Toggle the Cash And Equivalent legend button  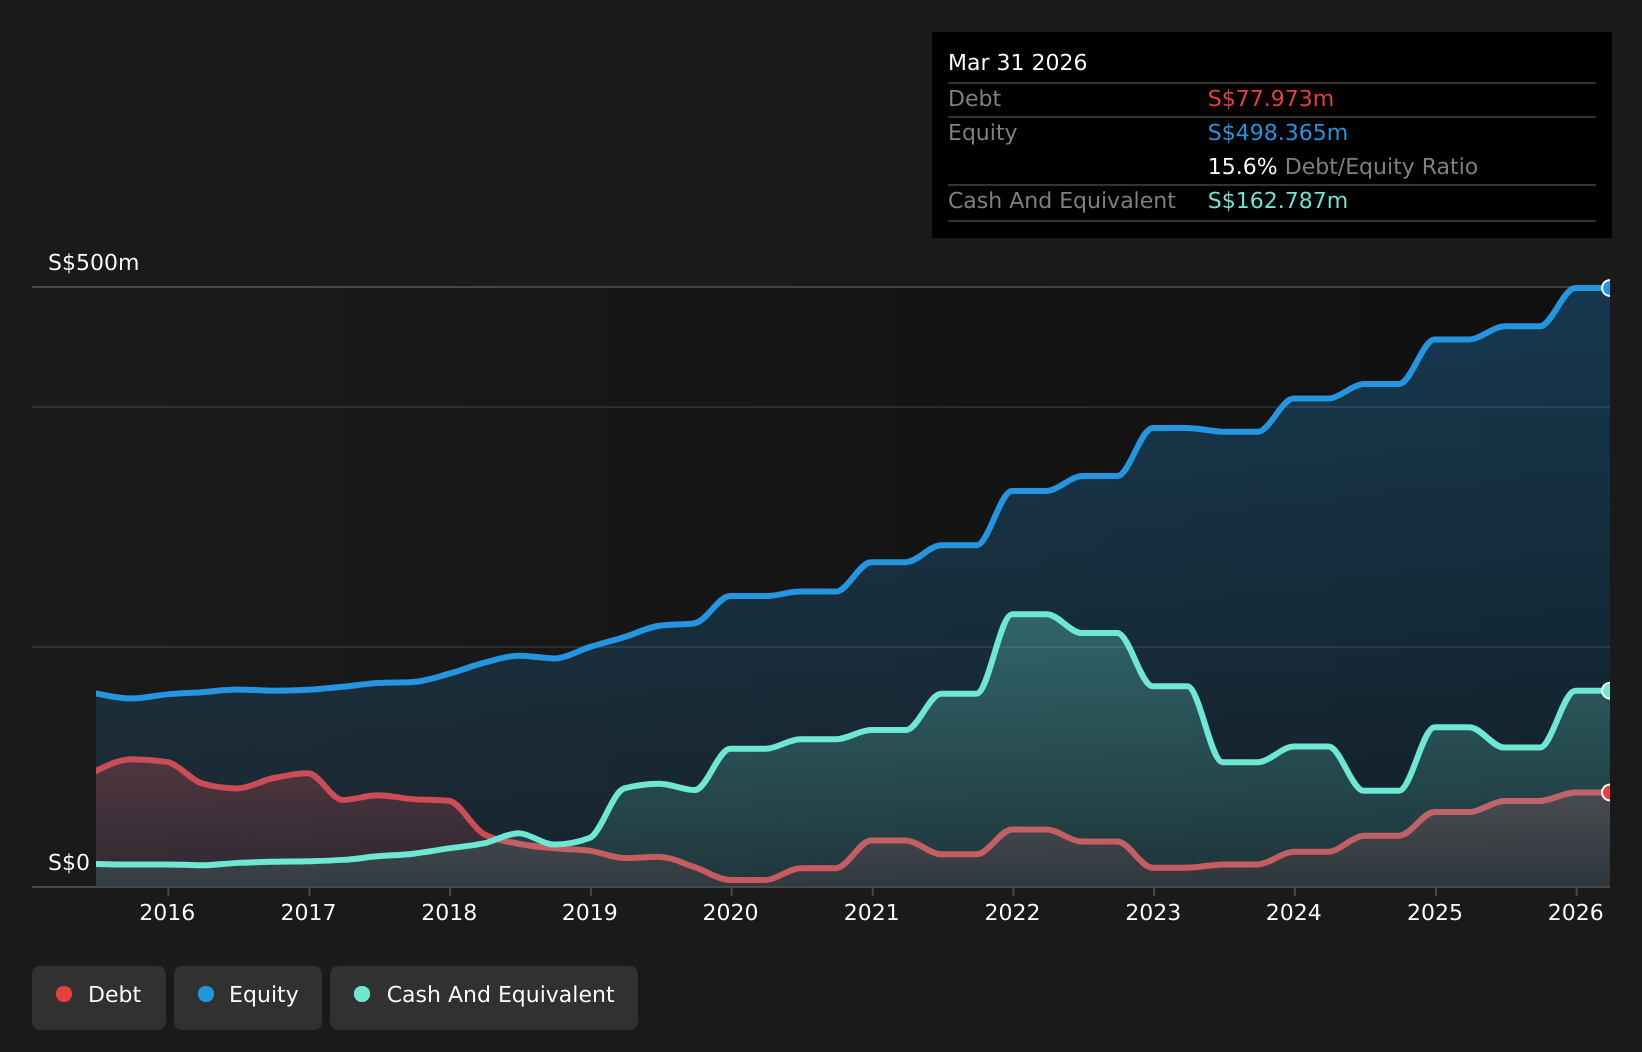pyautogui.click(x=484, y=997)
